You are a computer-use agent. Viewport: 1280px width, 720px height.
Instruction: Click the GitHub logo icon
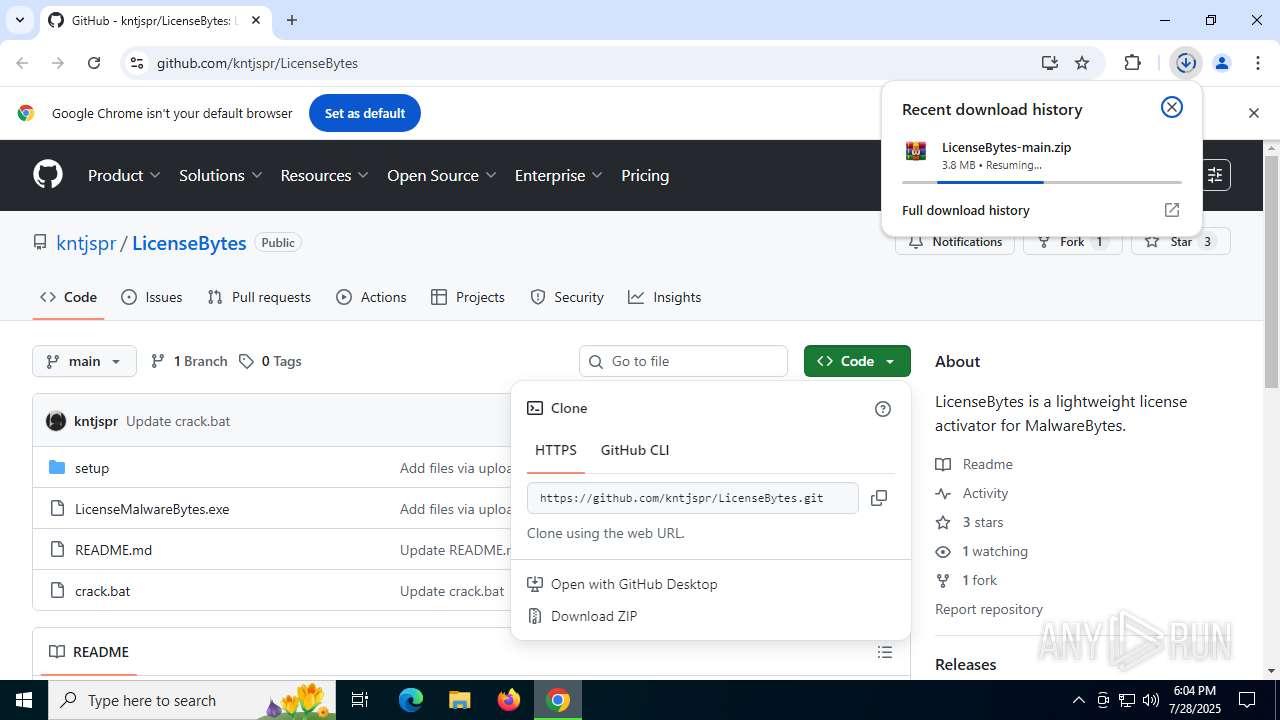[48, 175]
